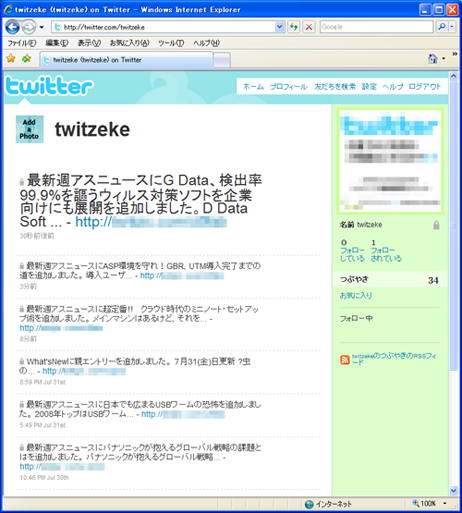Viewport: 462px width, 513px height.
Task: Click the magnifier Search button
Action: (x=442, y=27)
